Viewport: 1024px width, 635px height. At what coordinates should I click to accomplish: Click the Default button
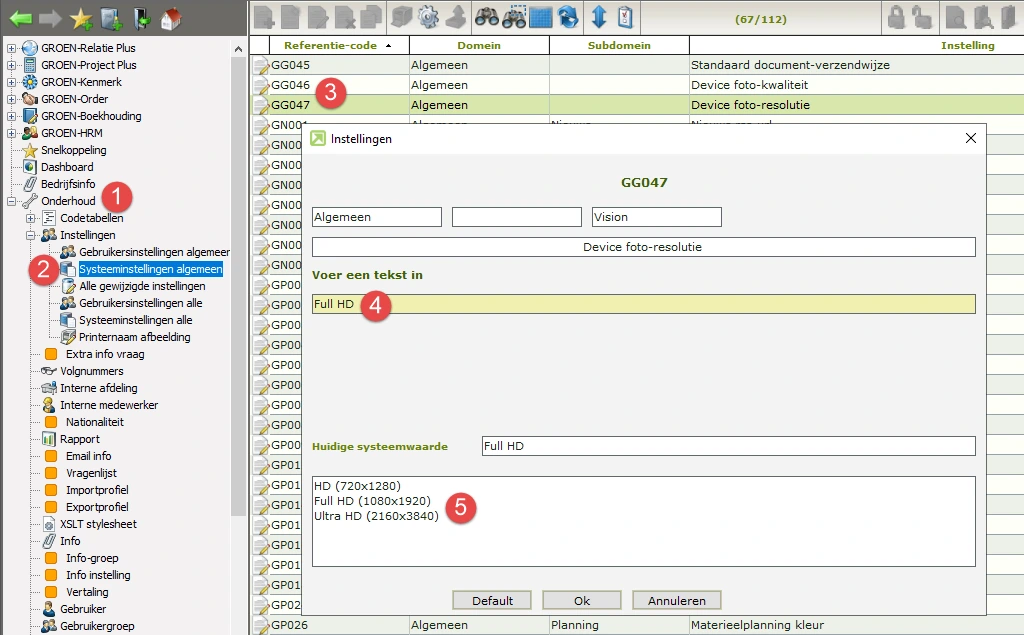pyautogui.click(x=492, y=601)
